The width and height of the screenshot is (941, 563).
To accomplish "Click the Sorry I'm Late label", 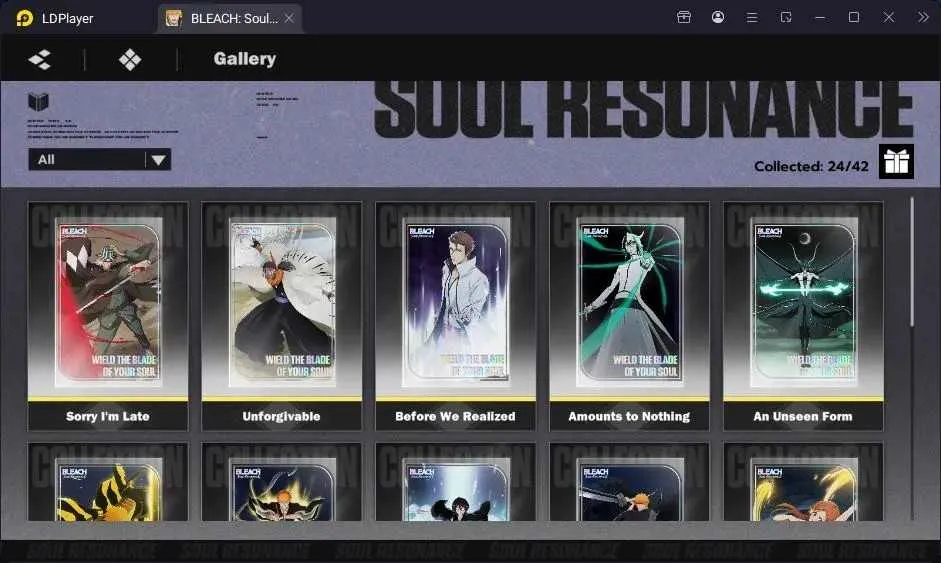I will pyautogui.click(x=107, y=417).
